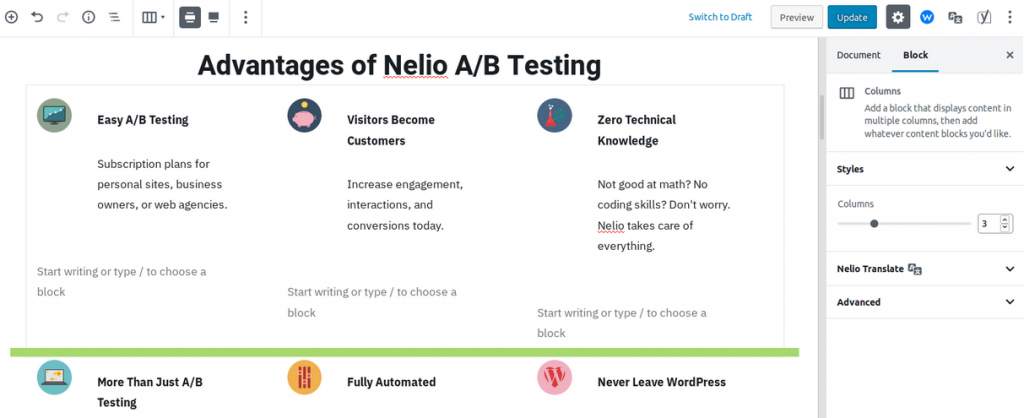
Task: Select wide width alignment button
Action: pyautogui.click(x=190, y=17)
